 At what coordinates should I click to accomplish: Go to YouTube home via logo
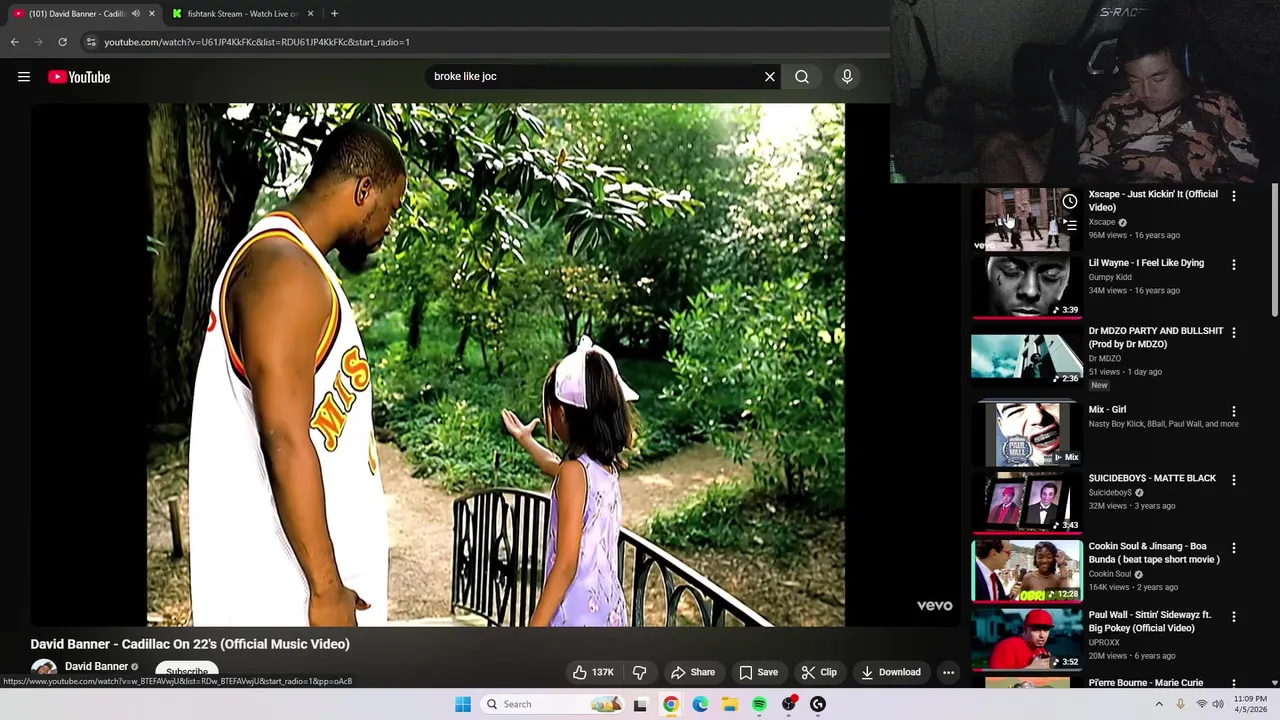click(x=79, y=77)
